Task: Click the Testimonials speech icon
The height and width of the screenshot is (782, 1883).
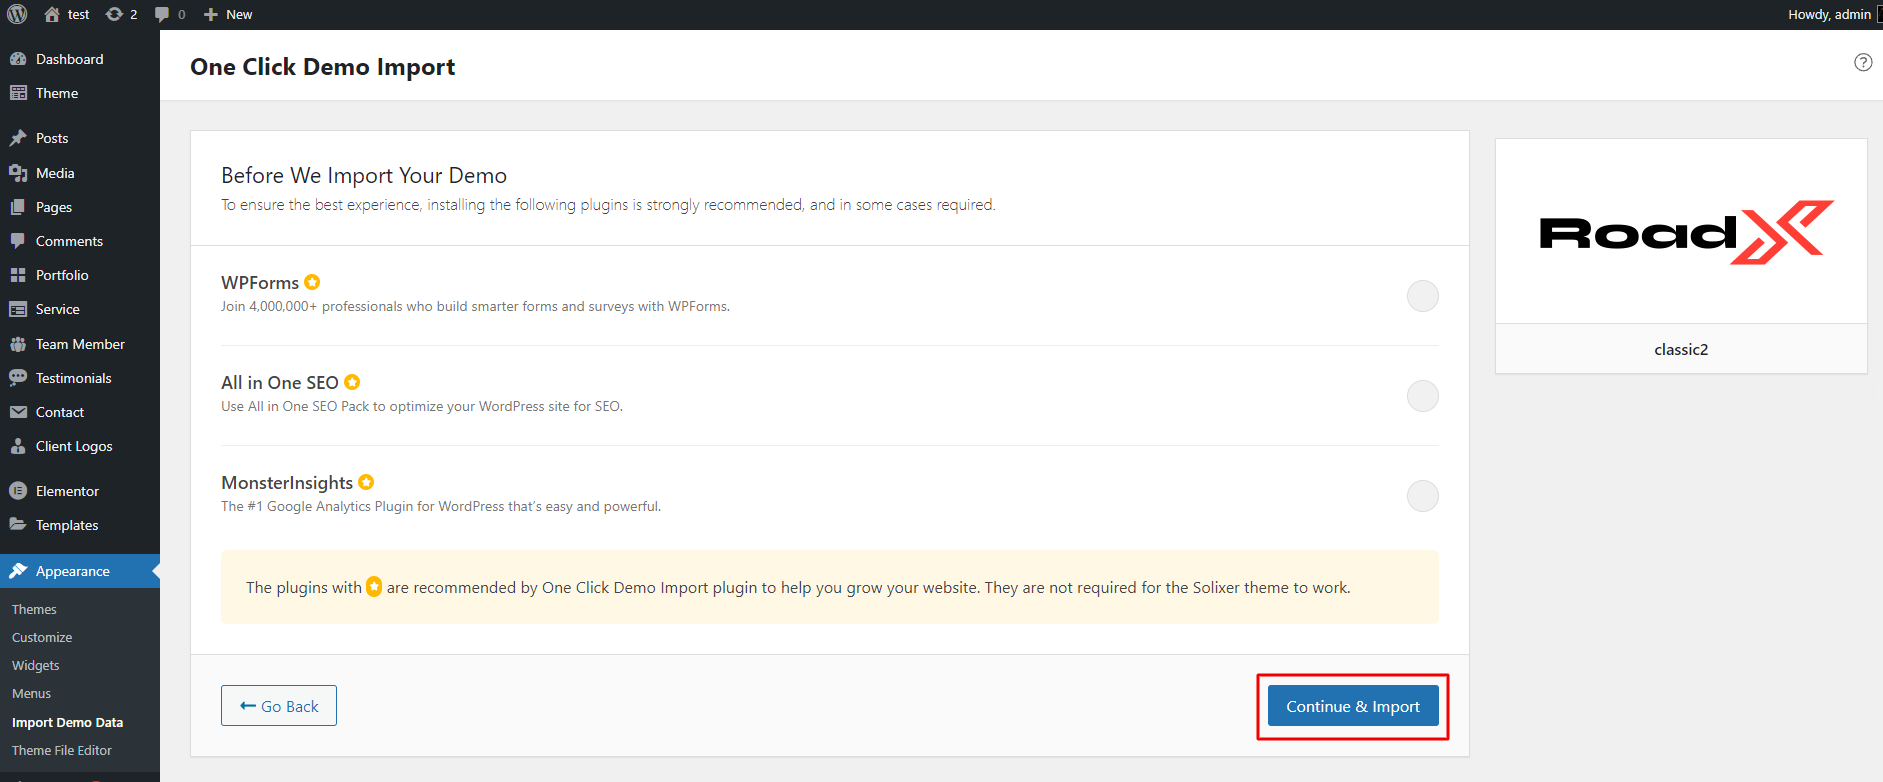Action: point(18,378)
